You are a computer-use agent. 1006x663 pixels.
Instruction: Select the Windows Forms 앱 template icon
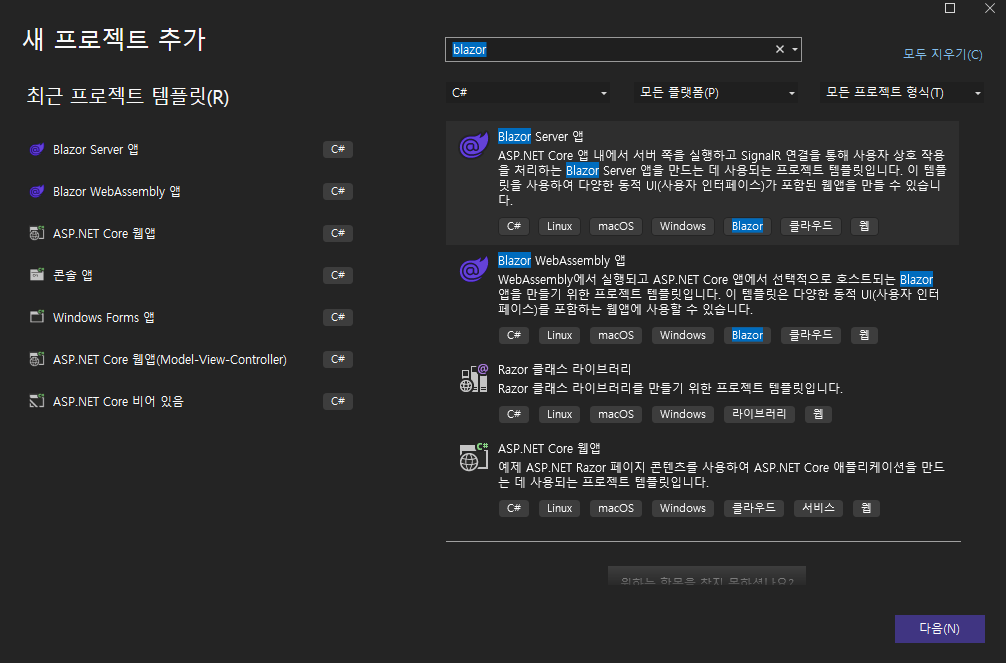click(37, 317)
